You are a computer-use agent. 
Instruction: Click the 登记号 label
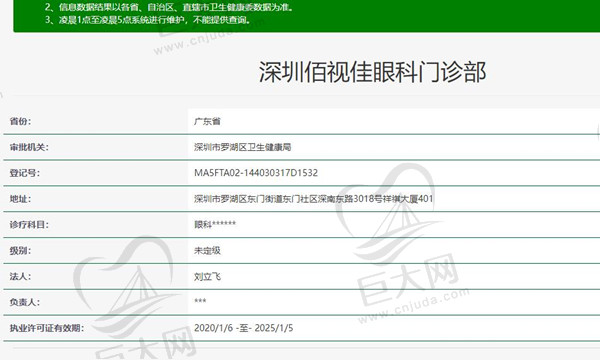click(24, 173)
